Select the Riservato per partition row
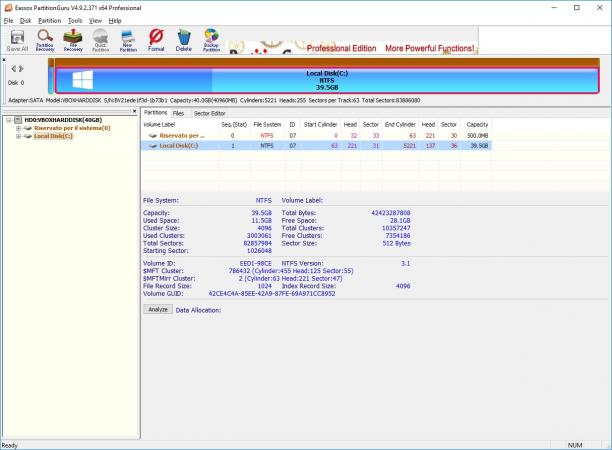612x450 pixels. pyautogui.click(x=316, y=135)
